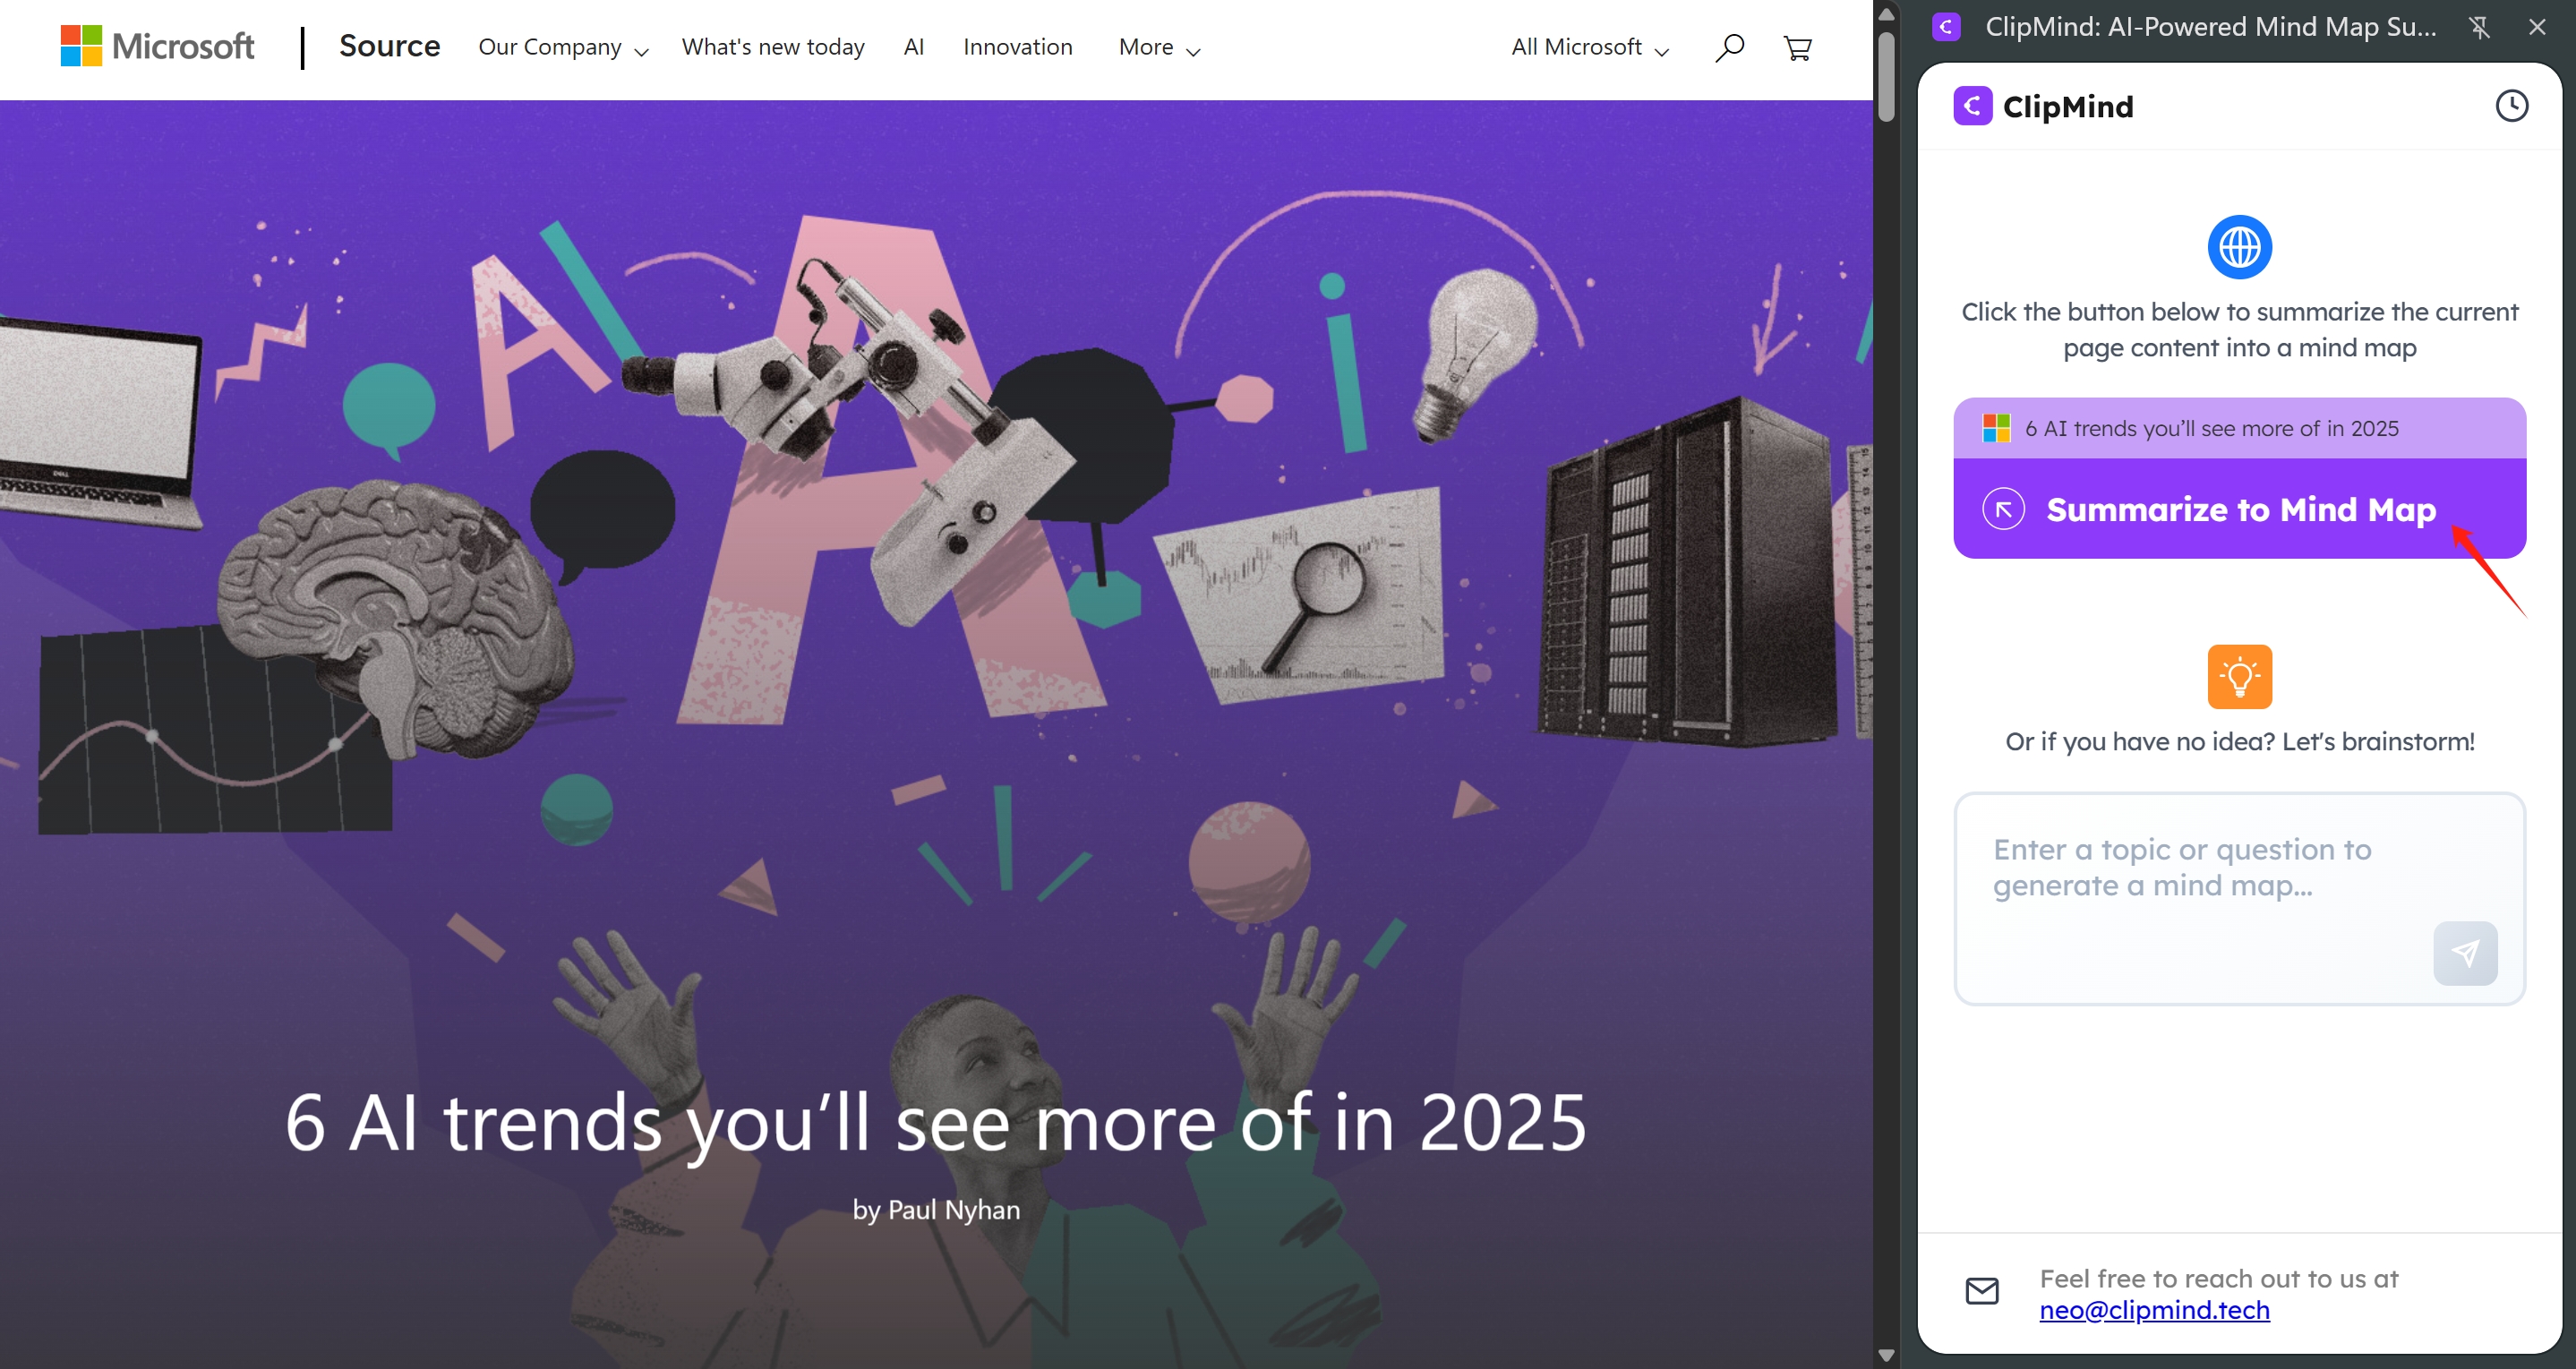The height and width of the screenshot is (1369, 2576).
Task: Expand the Our Company dropdown
Action: 563,47
